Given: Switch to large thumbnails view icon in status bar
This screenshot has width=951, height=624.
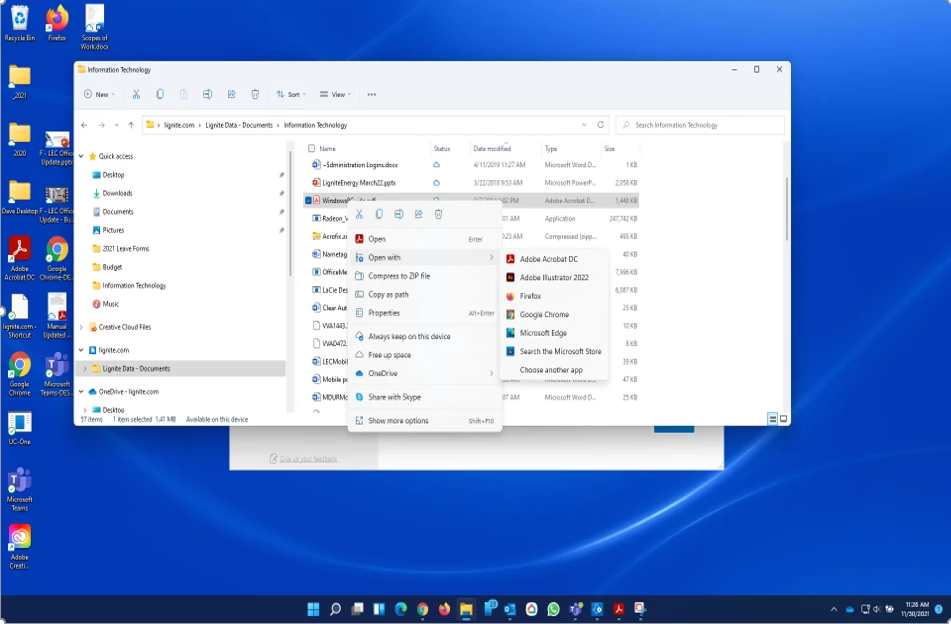Looking at the screenshot, I should pos(784,419).
